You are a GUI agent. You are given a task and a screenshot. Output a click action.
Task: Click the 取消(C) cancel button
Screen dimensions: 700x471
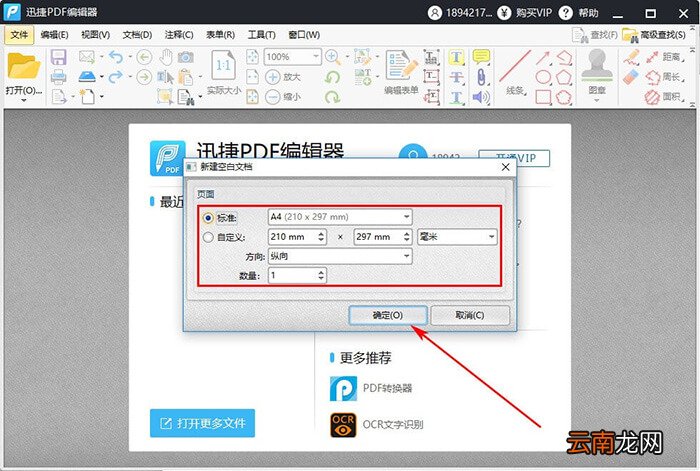pos(470,315)
